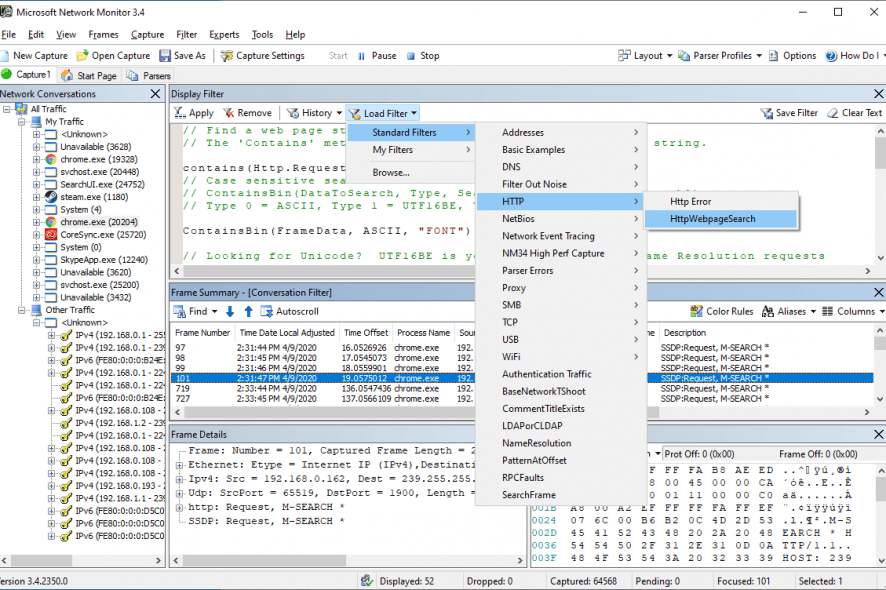Clear Text in the display filter
Viewport: 886px width, 590px height.
854,113
